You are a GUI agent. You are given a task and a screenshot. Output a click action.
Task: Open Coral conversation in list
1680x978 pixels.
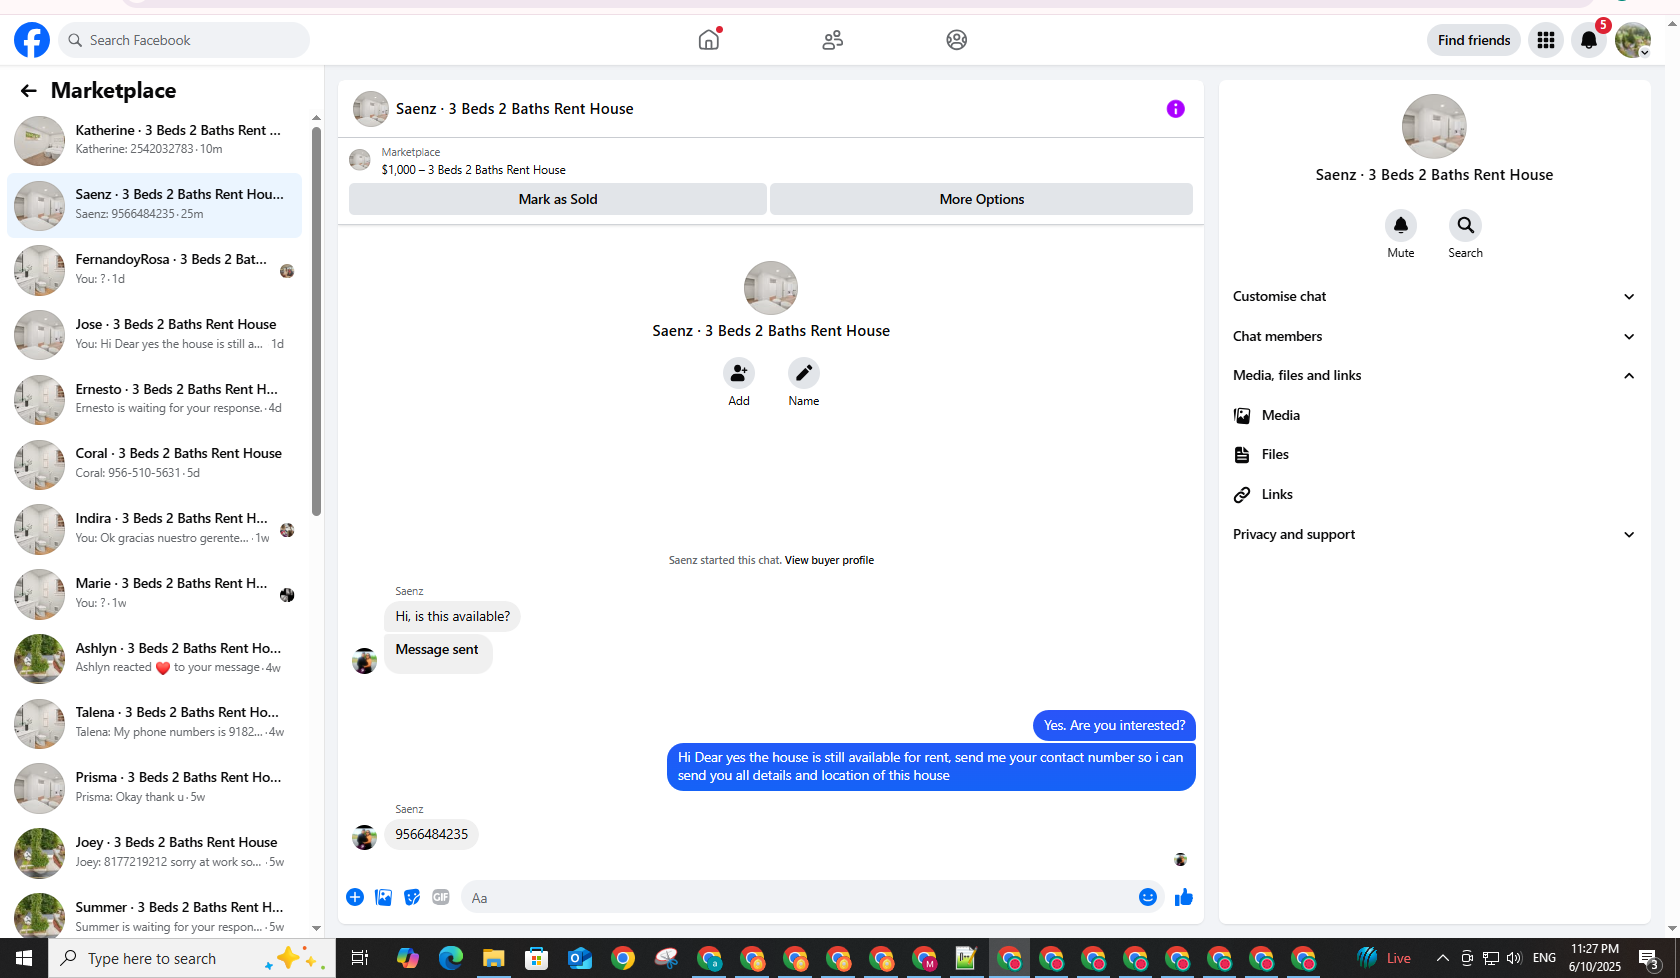155,464
